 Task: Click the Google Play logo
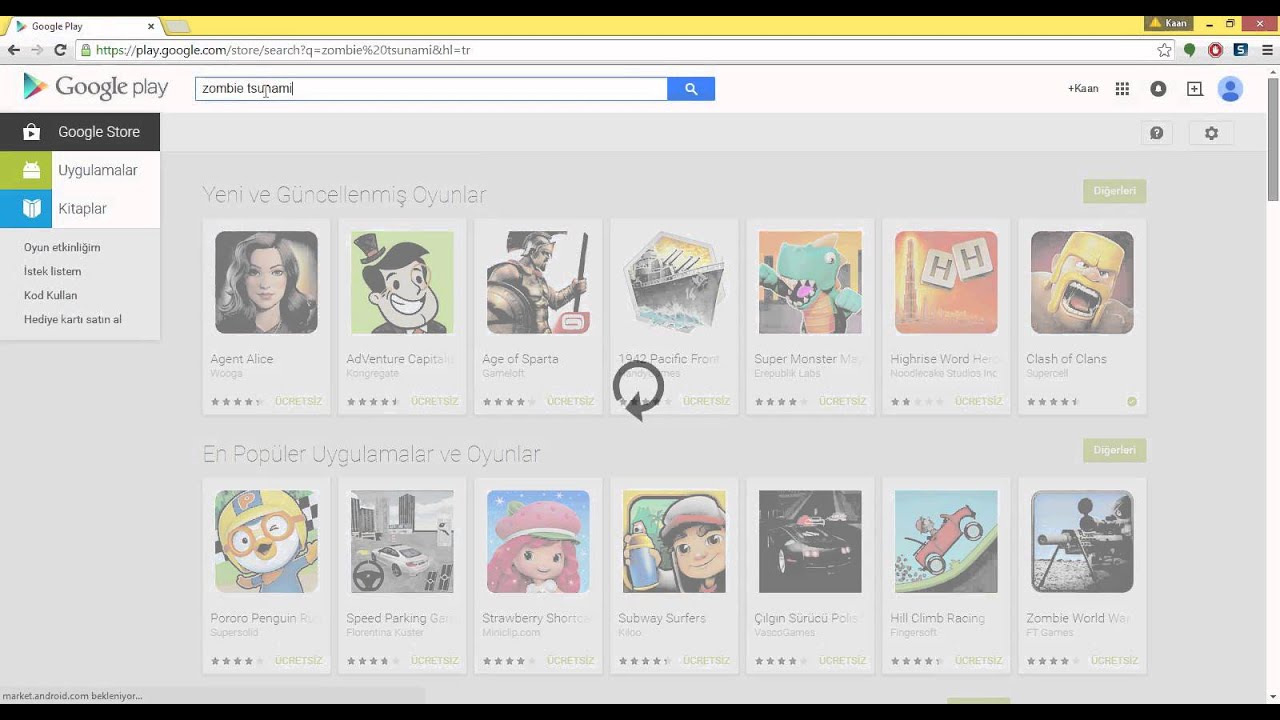96,87
